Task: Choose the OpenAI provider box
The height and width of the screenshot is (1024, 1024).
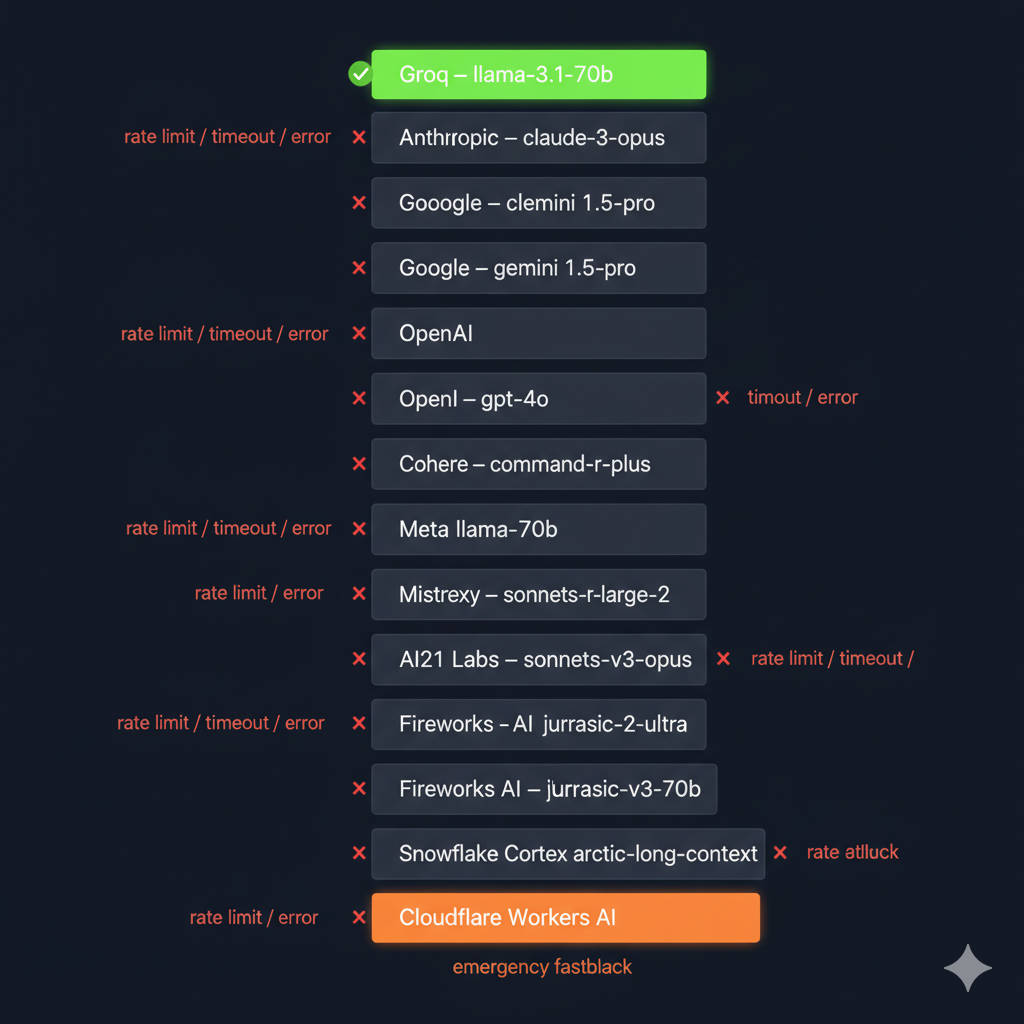Action: point(538,333)
